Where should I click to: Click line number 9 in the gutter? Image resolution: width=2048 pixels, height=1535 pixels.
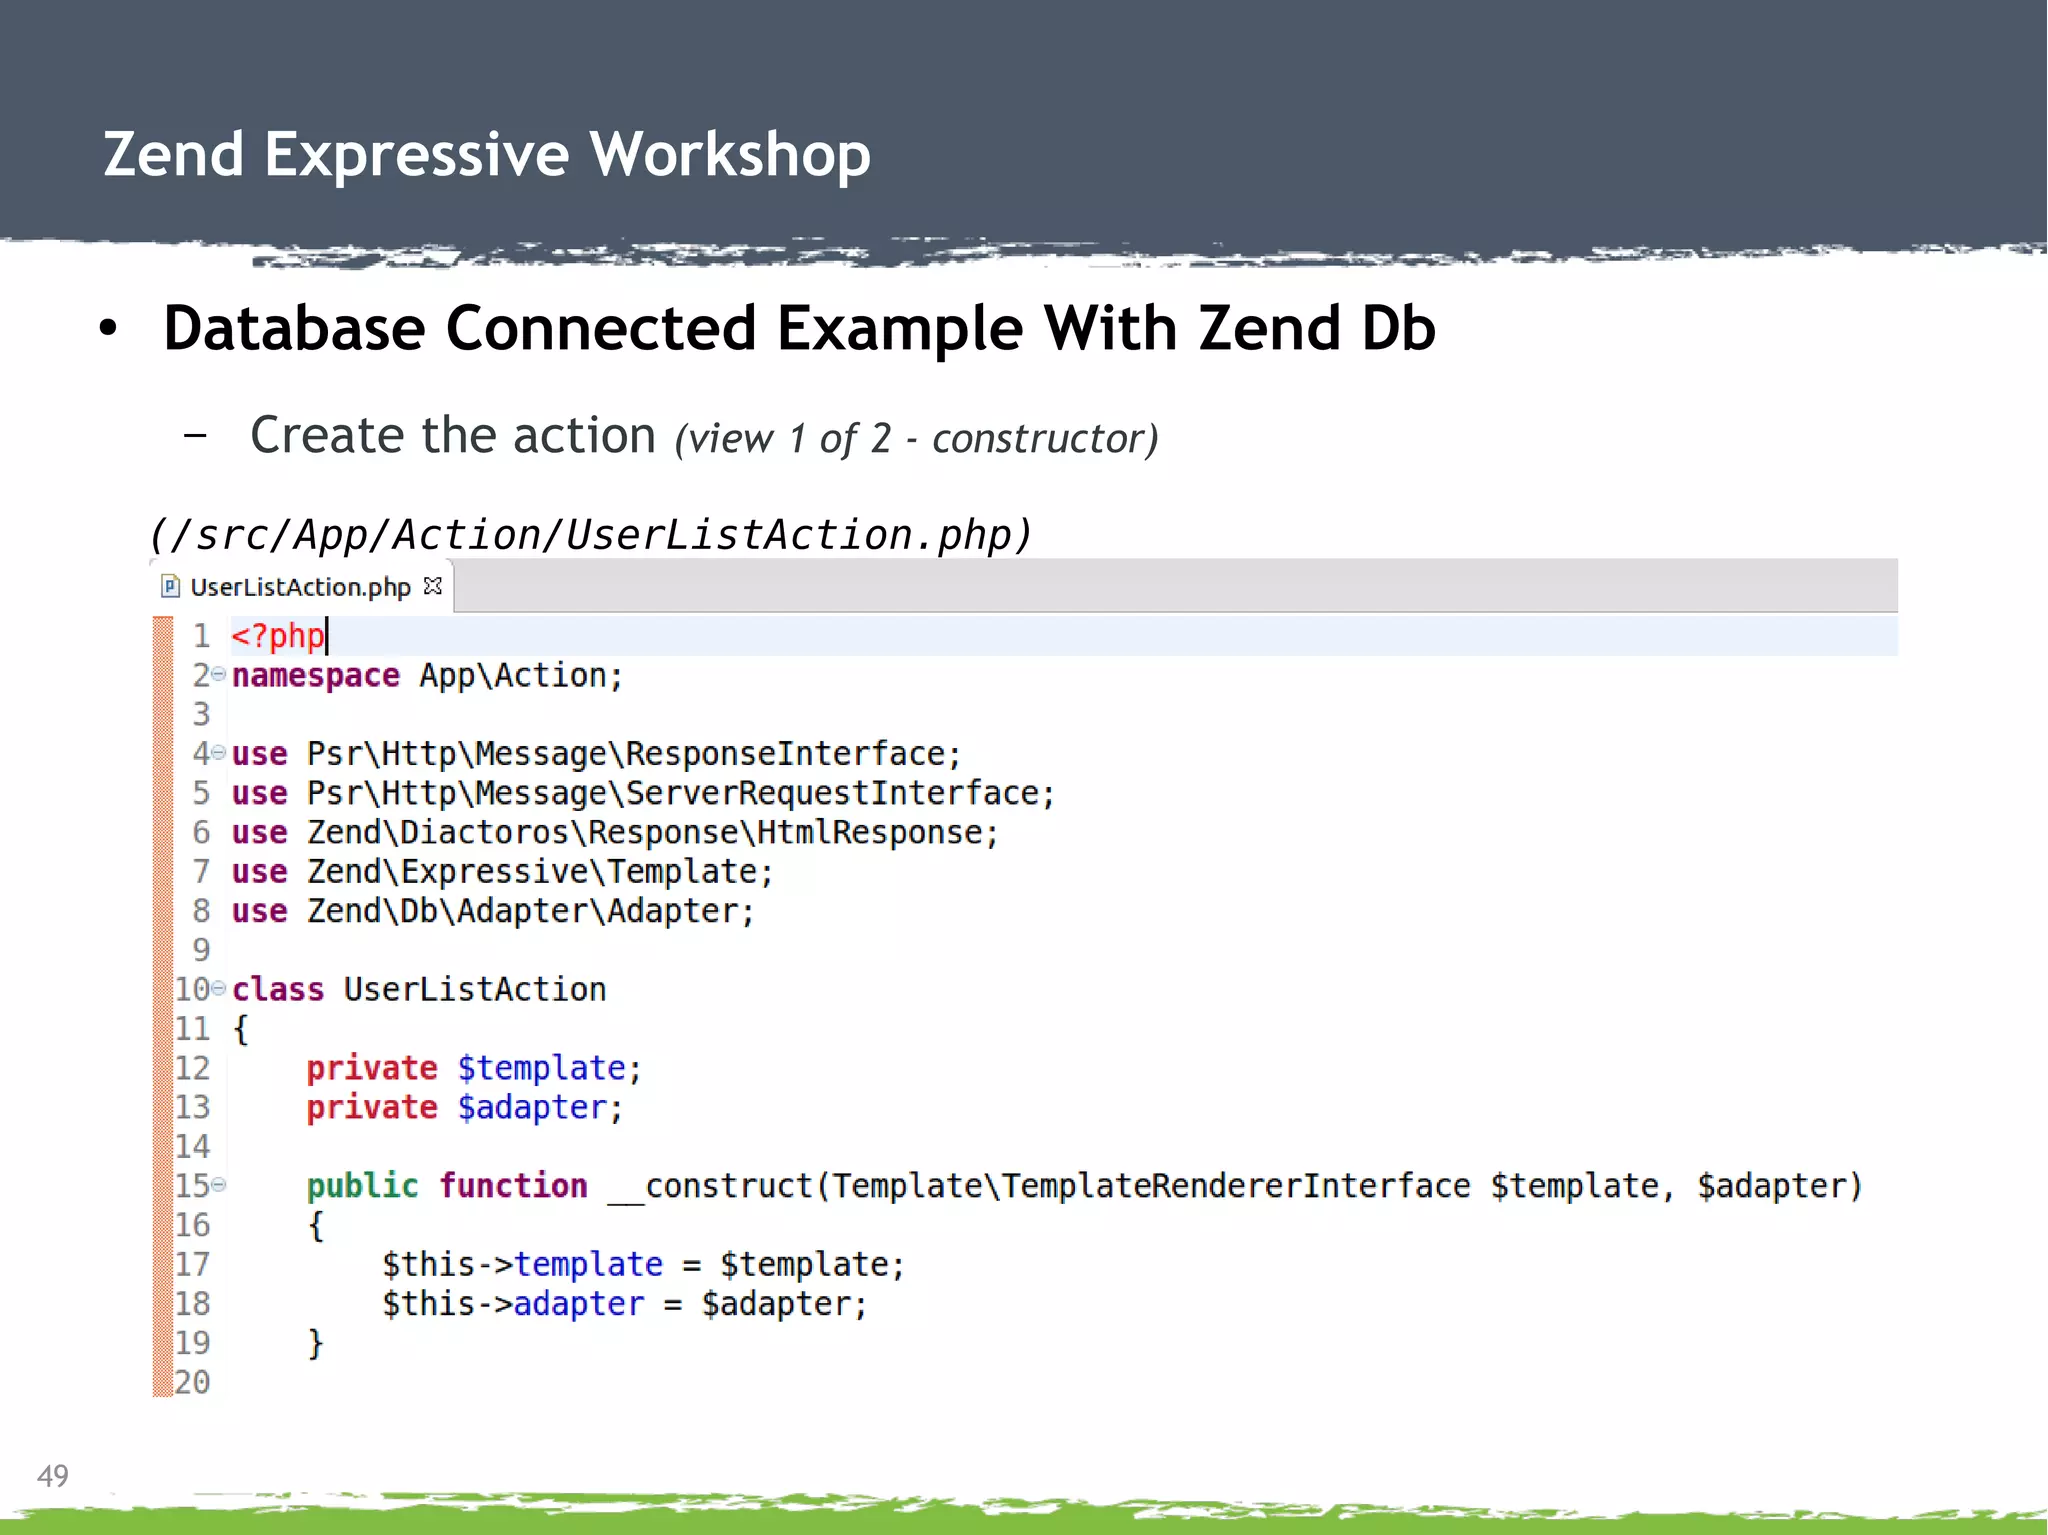coord(201,950)
